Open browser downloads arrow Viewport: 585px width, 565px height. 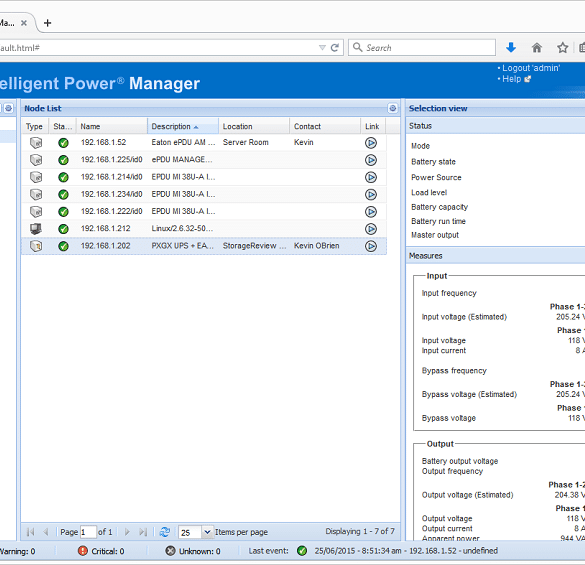click(511, 47)
